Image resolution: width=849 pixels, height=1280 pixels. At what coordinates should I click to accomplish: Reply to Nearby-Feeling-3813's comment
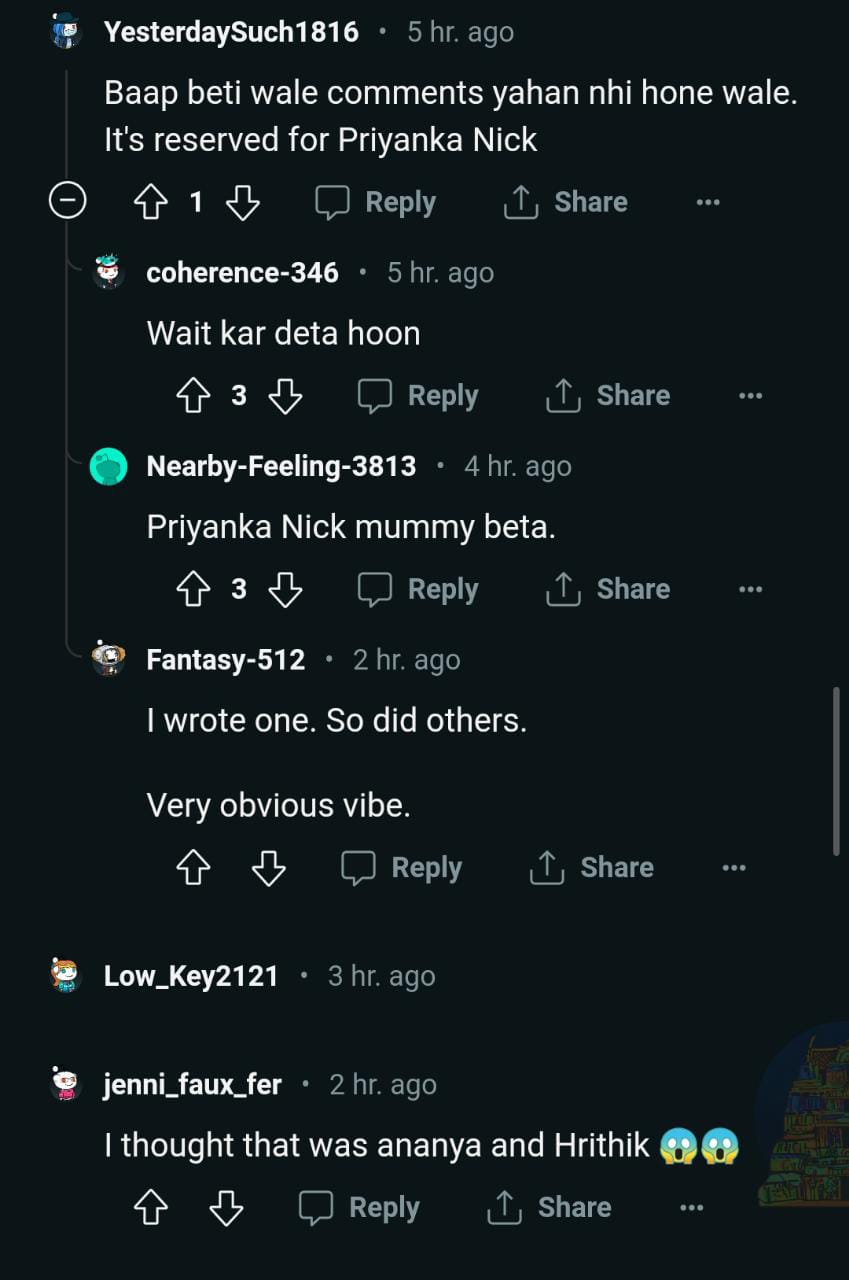[418, 590]
